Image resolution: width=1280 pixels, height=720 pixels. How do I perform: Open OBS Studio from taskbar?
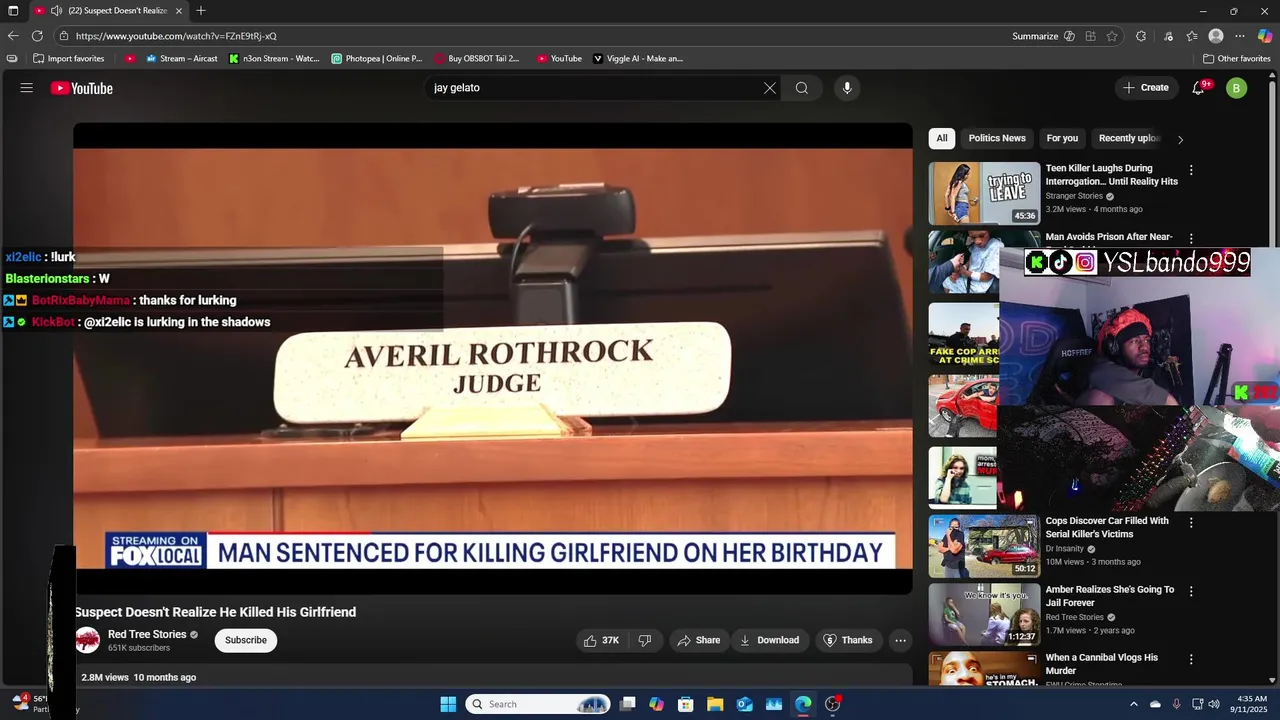point(832,704)
